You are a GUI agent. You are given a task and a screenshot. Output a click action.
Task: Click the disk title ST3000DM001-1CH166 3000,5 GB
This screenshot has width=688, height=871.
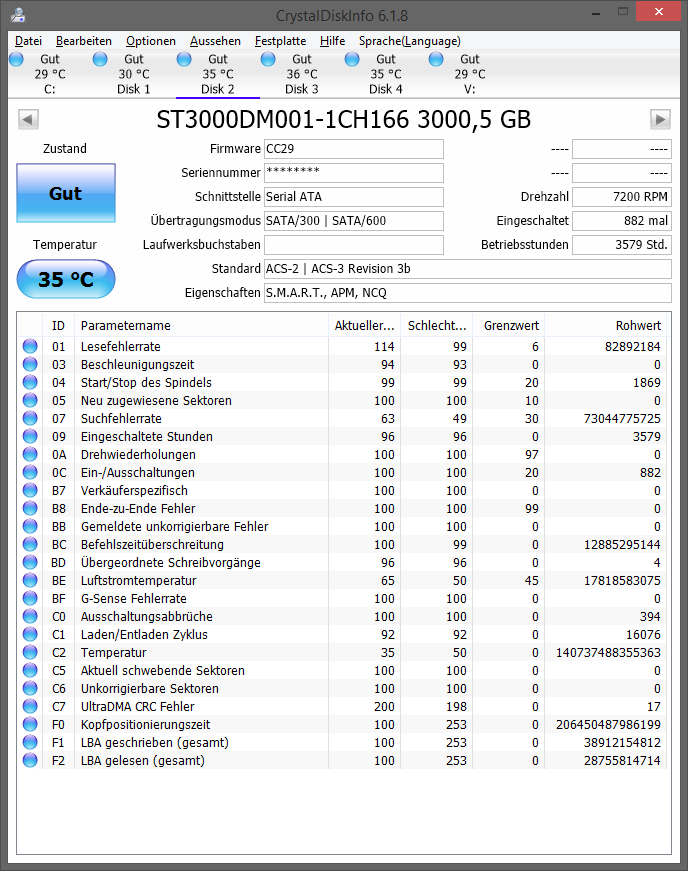[344, 119]
